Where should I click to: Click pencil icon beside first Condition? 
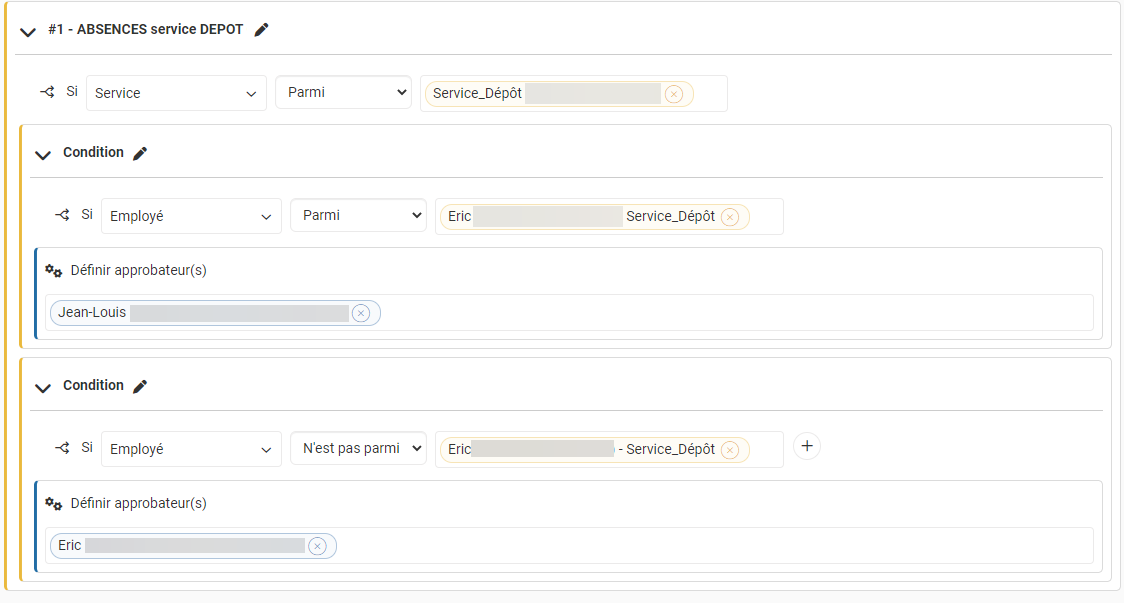(x=140, y=153)
